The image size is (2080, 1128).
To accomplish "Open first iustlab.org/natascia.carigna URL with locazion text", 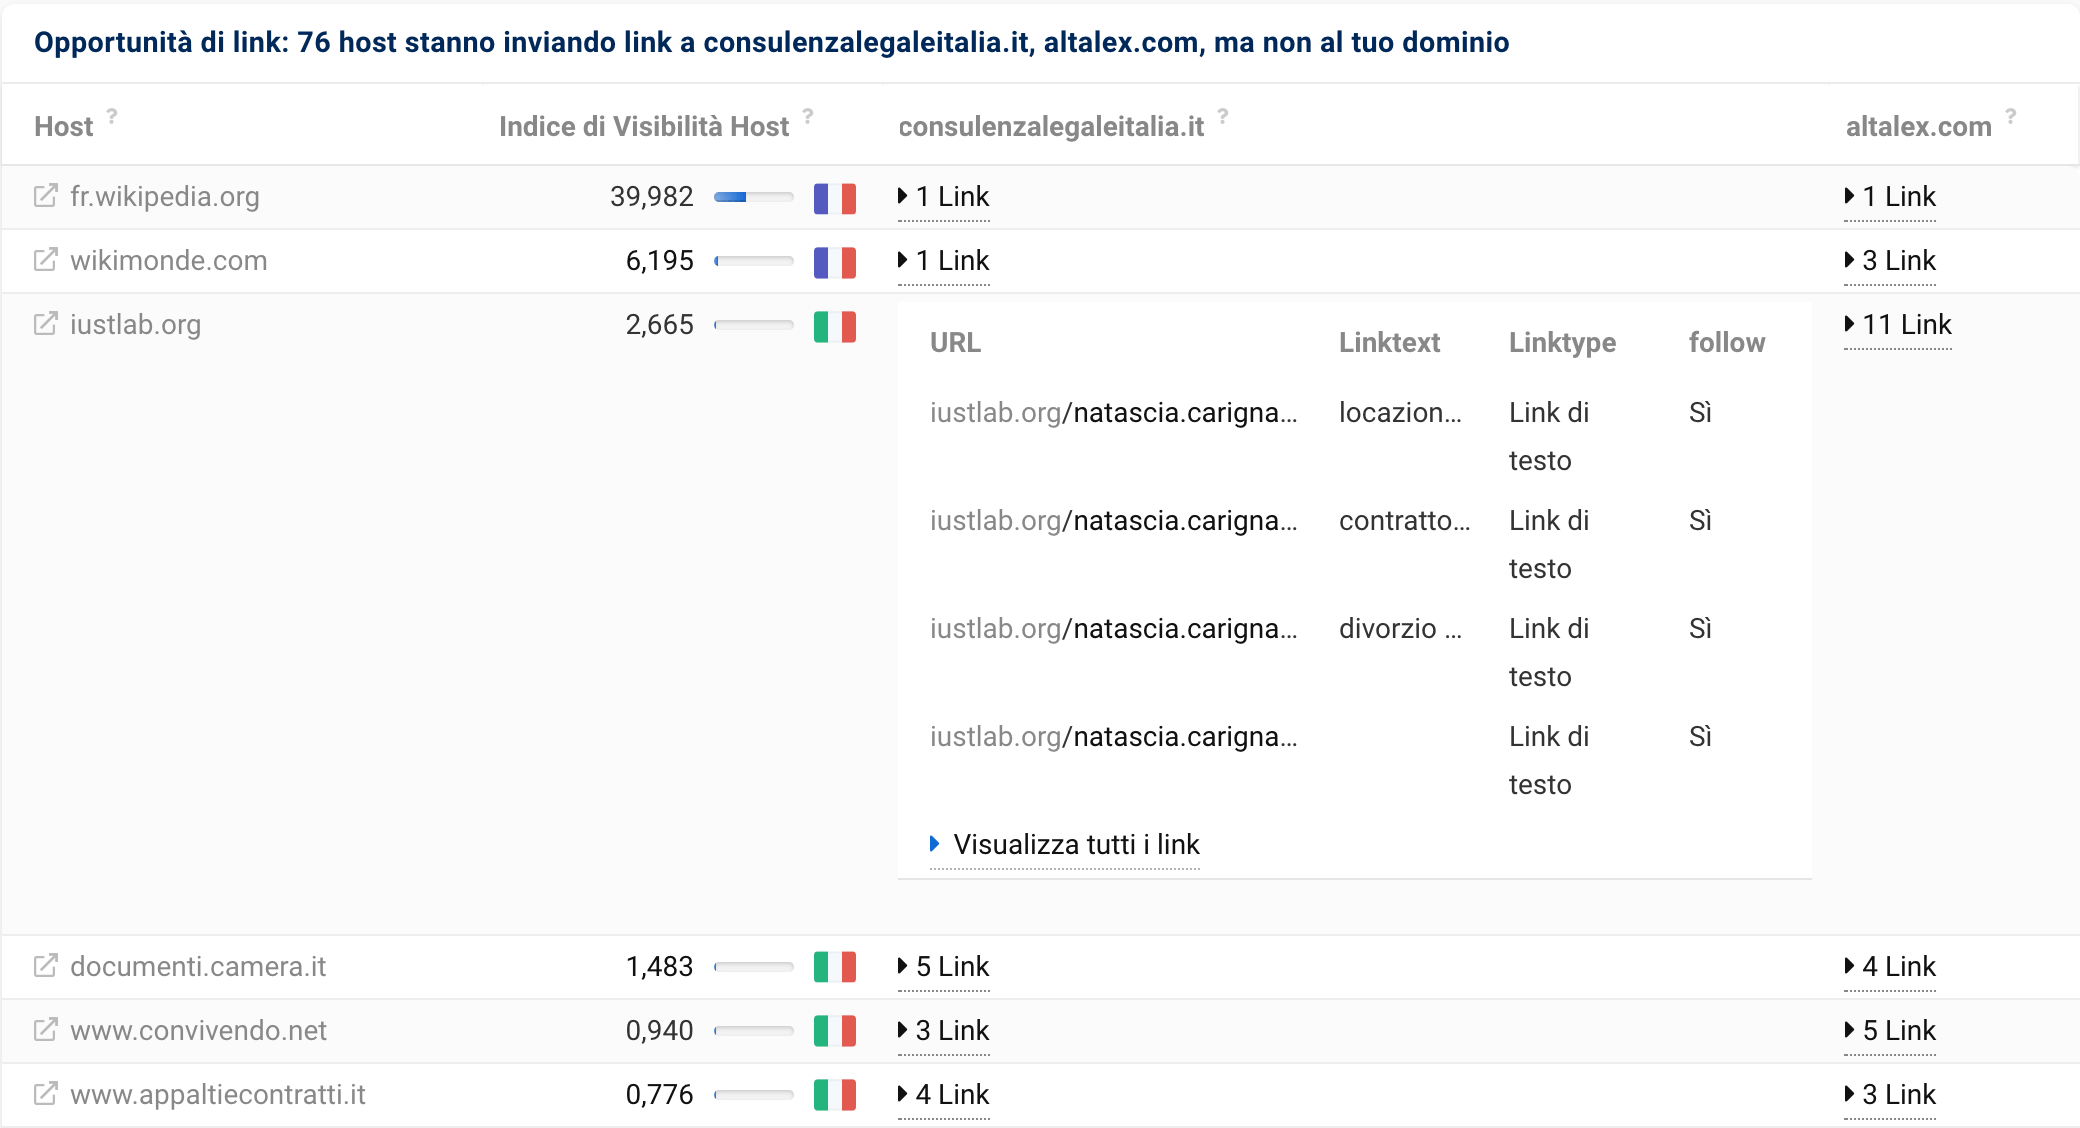I will click(1114, 413).
